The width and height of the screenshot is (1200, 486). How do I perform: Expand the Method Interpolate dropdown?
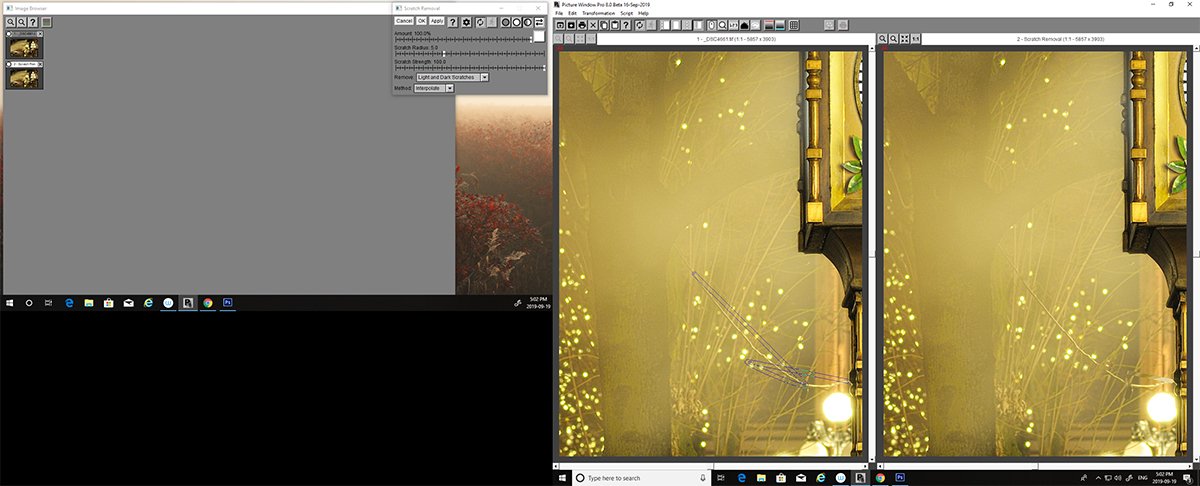pyautogui.click(x=450, y=88)
